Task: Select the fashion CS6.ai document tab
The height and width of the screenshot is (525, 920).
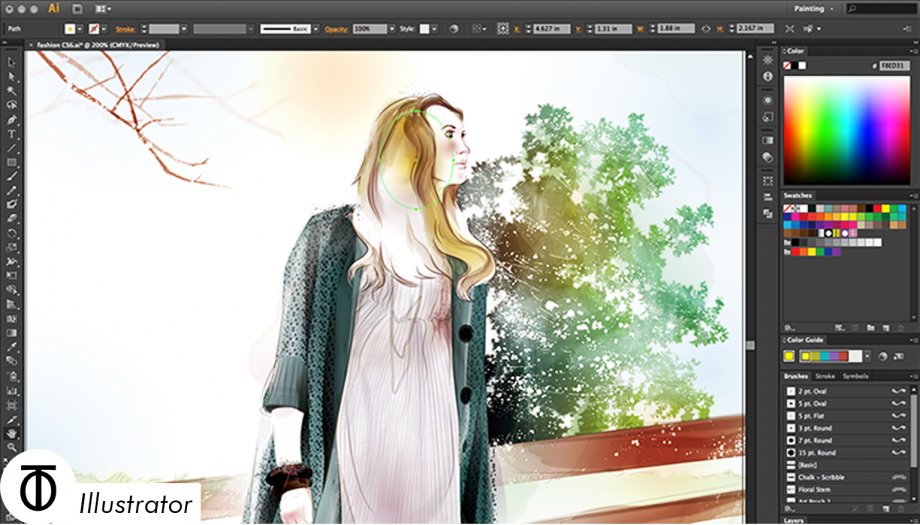Action: point(97,45)
